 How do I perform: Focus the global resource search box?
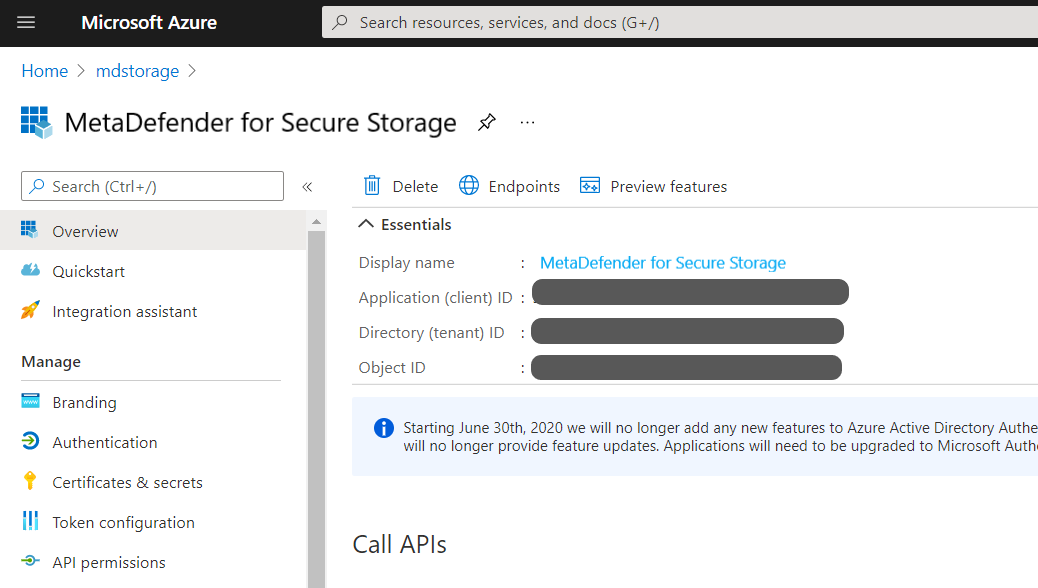(680, 23)
